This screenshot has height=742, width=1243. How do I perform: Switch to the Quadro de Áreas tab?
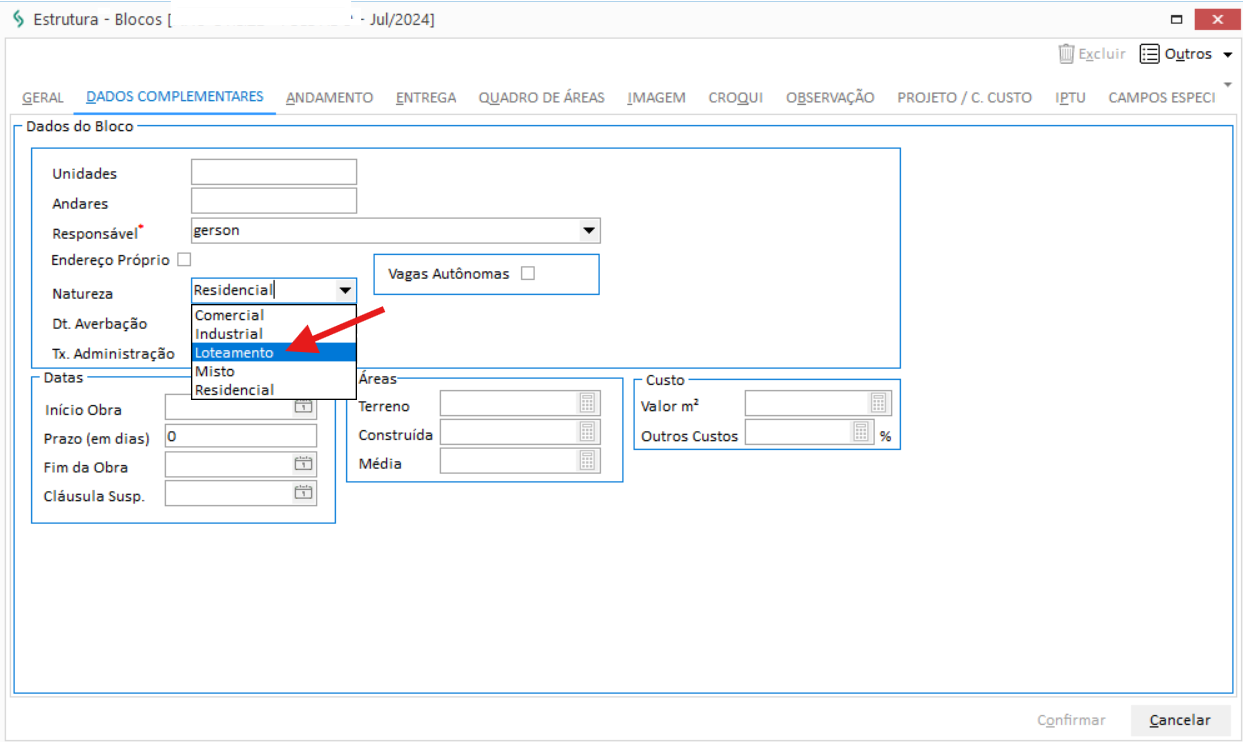[541, 98]
